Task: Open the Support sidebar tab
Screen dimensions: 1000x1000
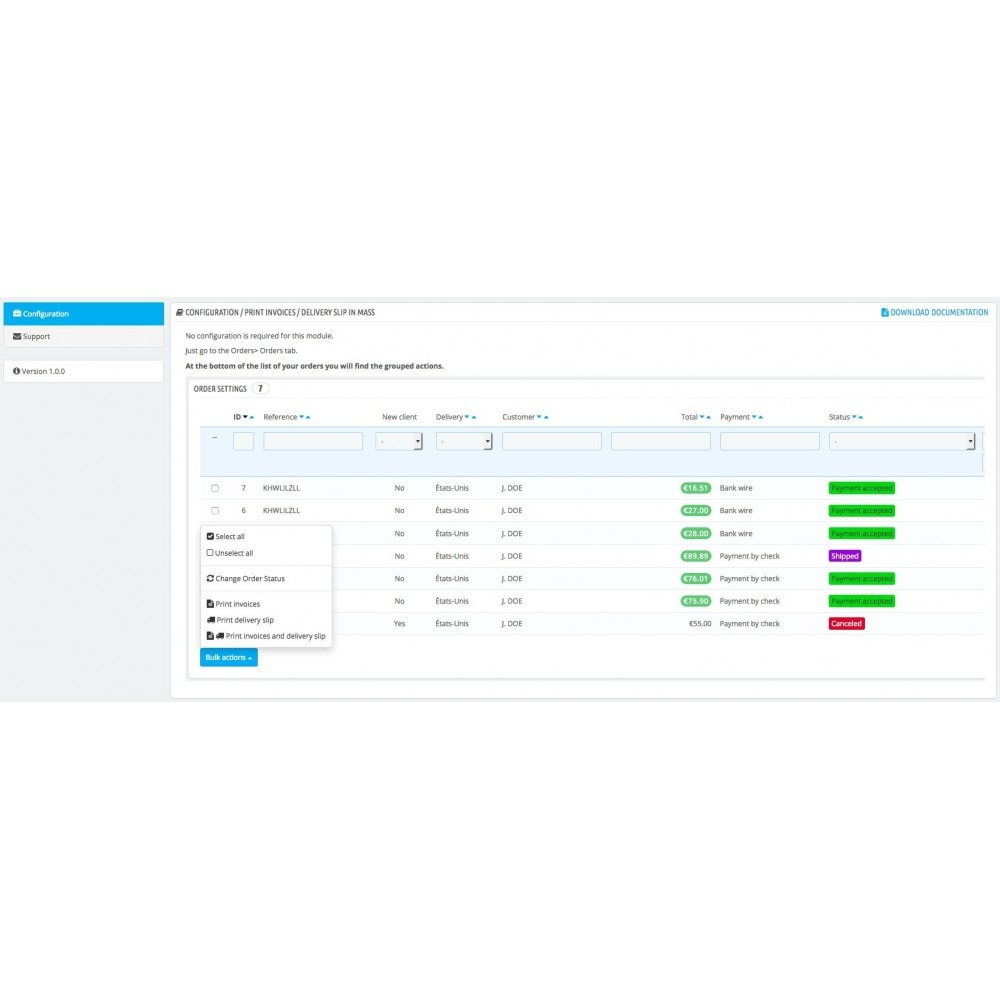Action: pyautogui.click(x=84, y=336)
